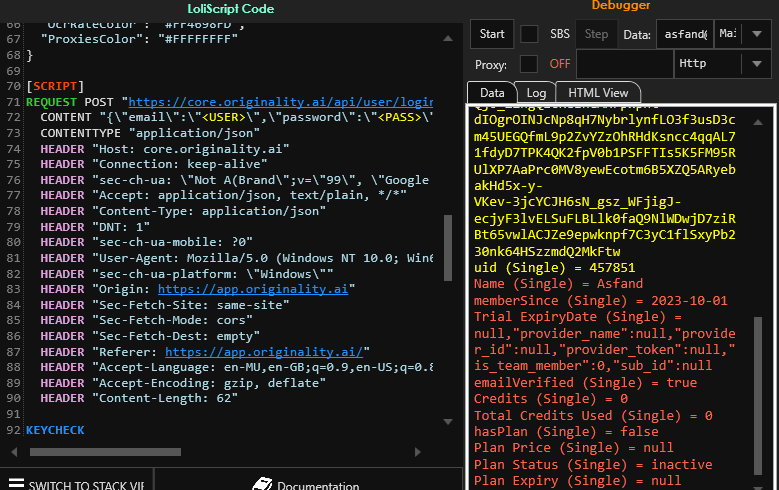The height and width of the screenshot is (490, 779).
Task: Click the "Host: core.originality.ai" header line
Action: (x=164, y=149)
